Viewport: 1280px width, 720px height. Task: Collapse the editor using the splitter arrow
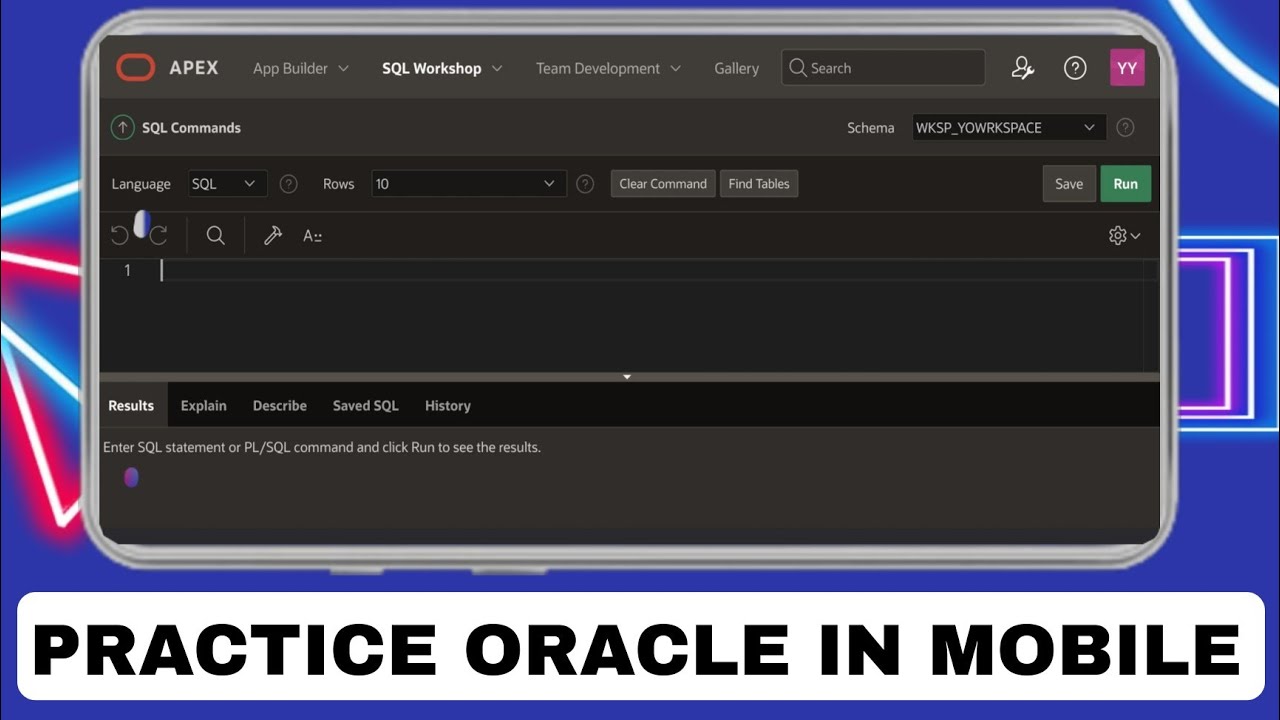point(627,377)
